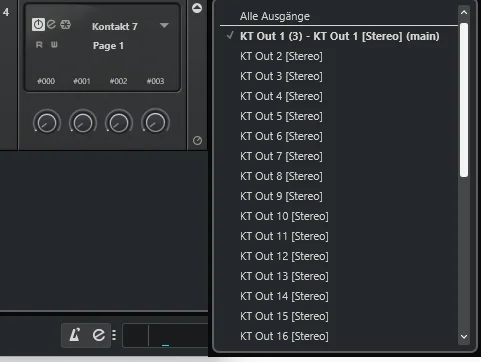Screen dimensions: 481x362
Task: Enable KT Out 14 [Stereo] output
Action: (x=339, y=296)
